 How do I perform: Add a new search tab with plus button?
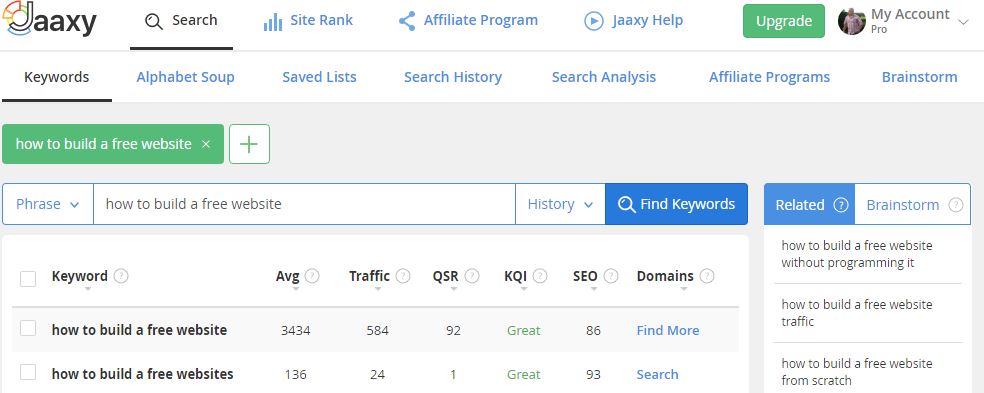pyautogui.click(x=249, y=144)
